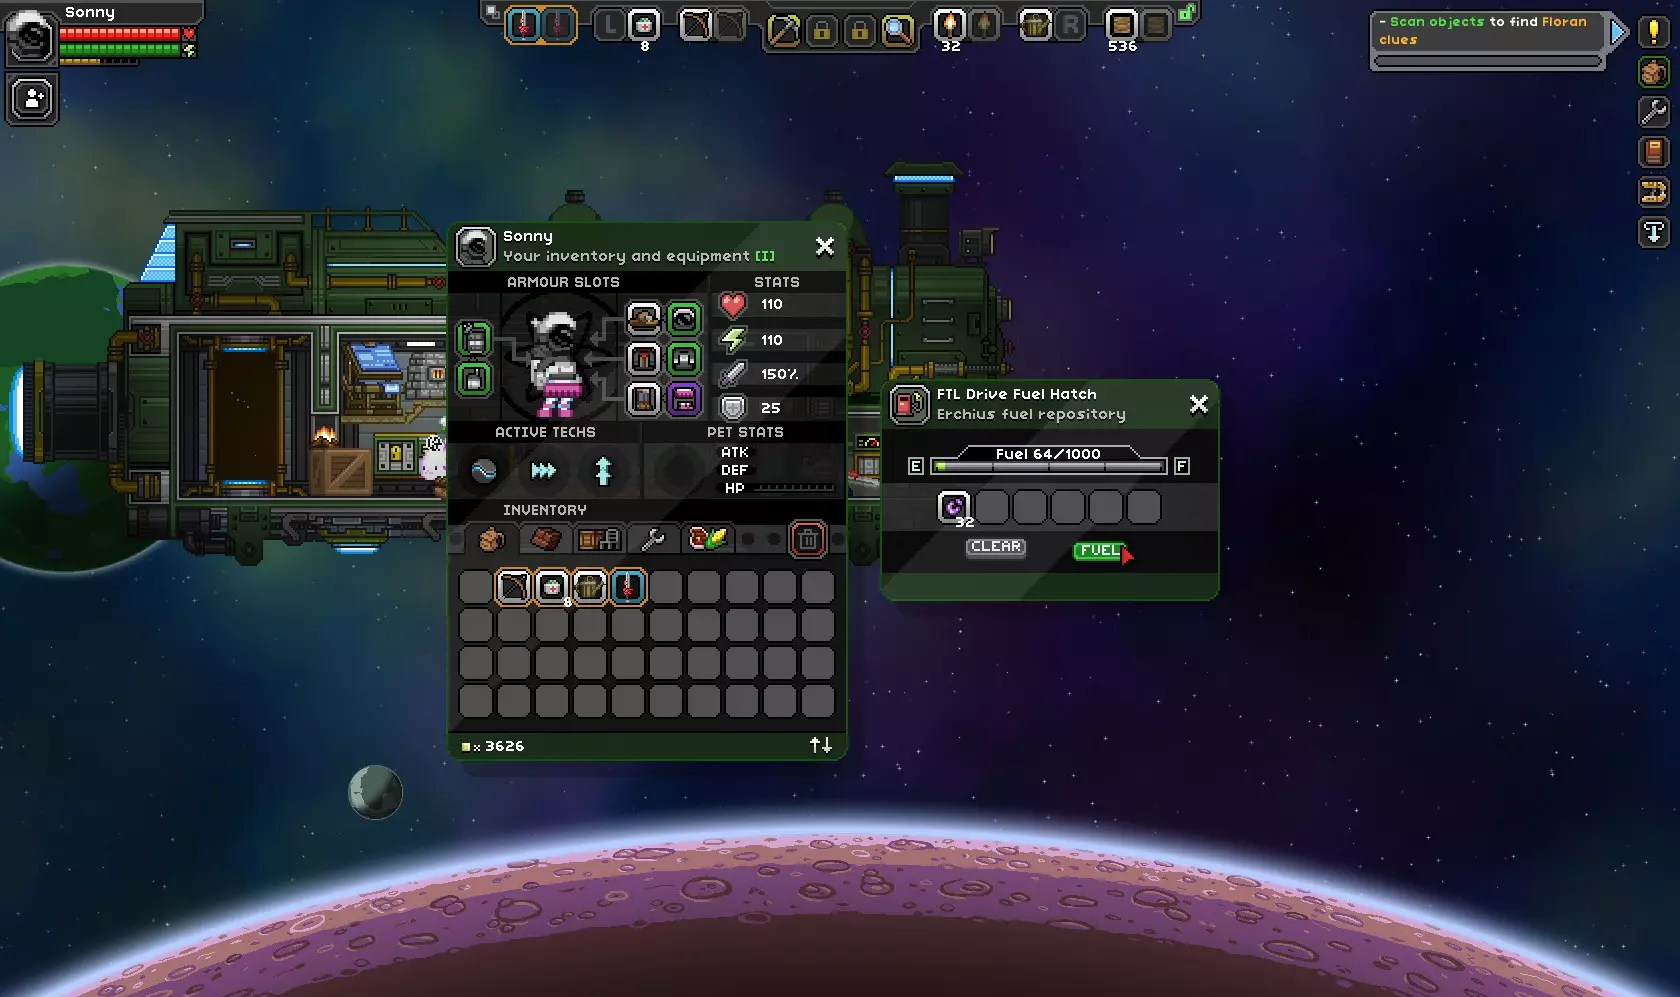Select the watering can hotbar slot

tap(1035, 25)
